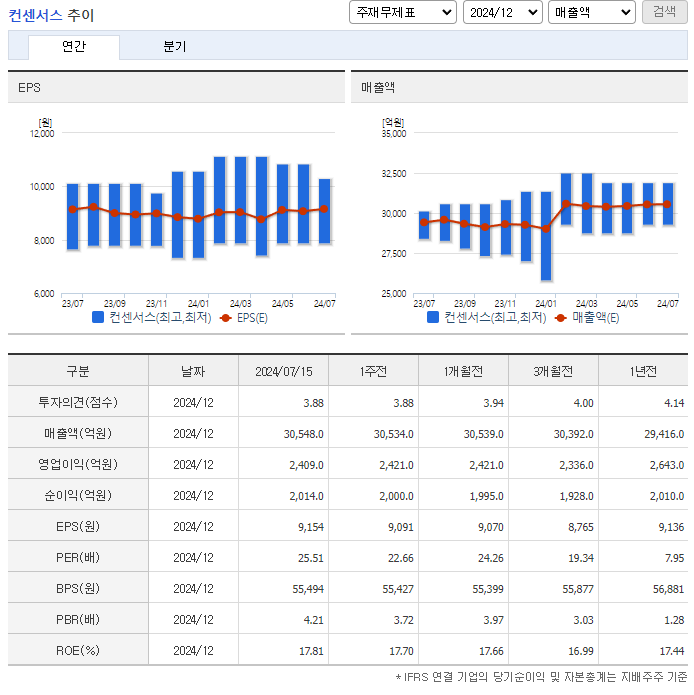Click the value 2,014.0
Screen dimensions: 694x695
306,496
